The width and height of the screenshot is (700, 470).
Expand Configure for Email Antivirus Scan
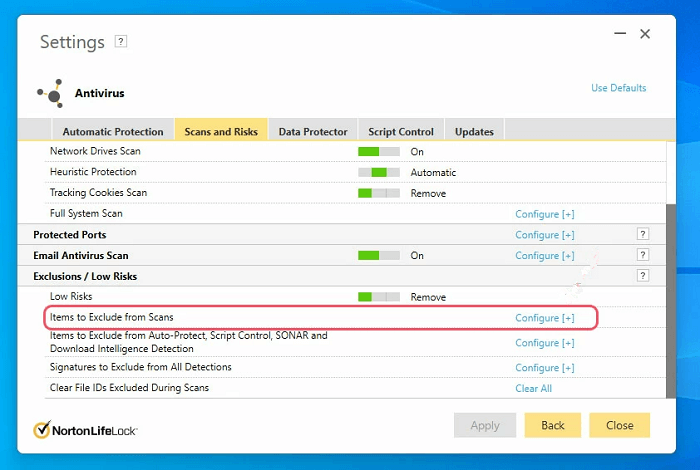(x=545, y=256)
